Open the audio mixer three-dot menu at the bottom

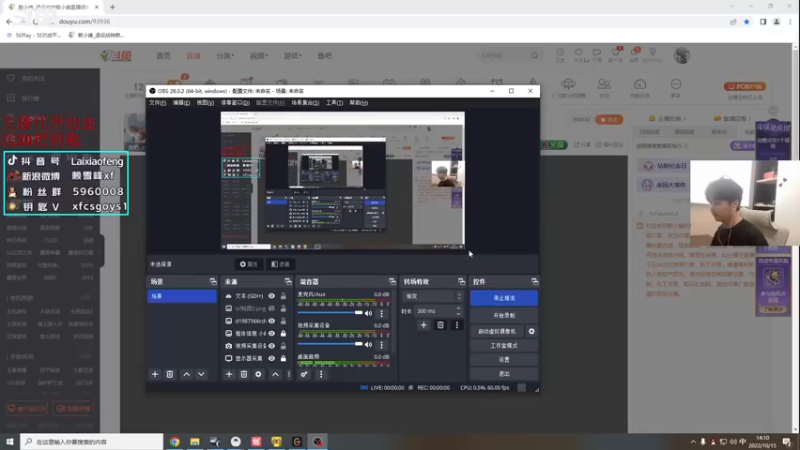[321, 374]
